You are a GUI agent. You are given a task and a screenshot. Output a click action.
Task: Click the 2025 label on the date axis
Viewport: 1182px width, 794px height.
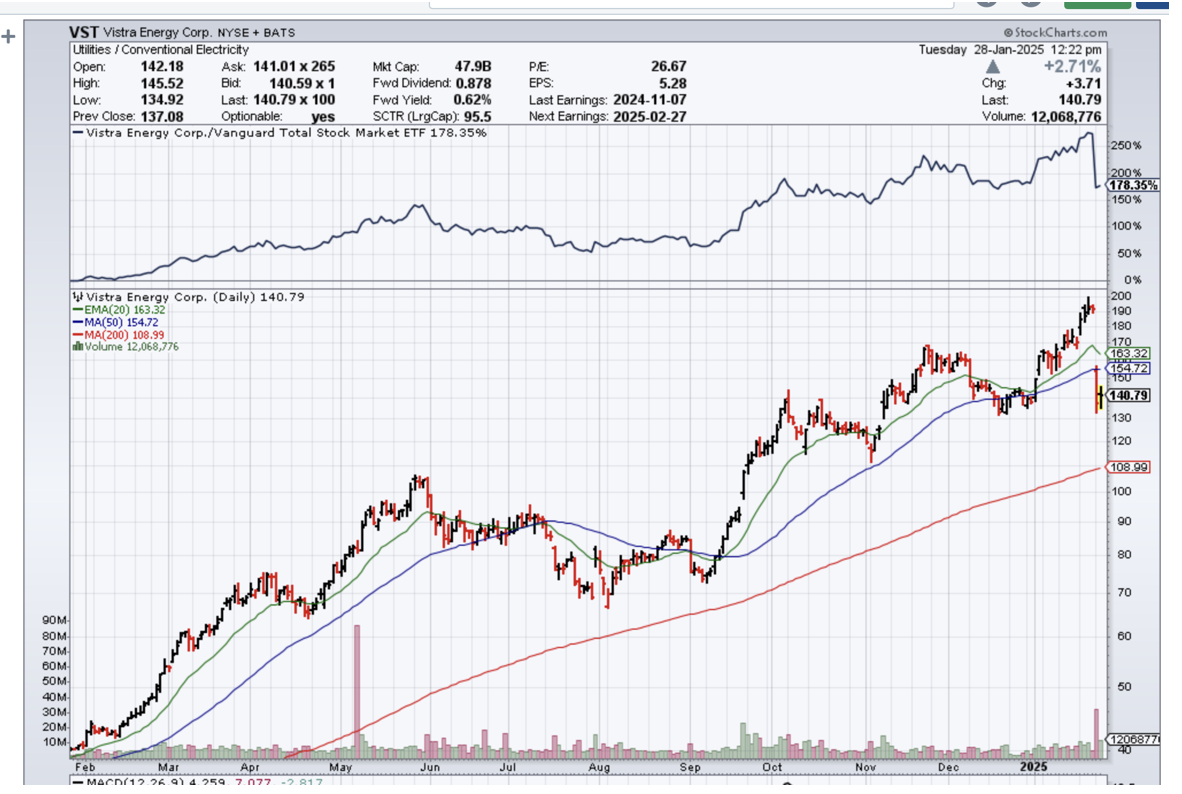click(x=1034, y=766)
